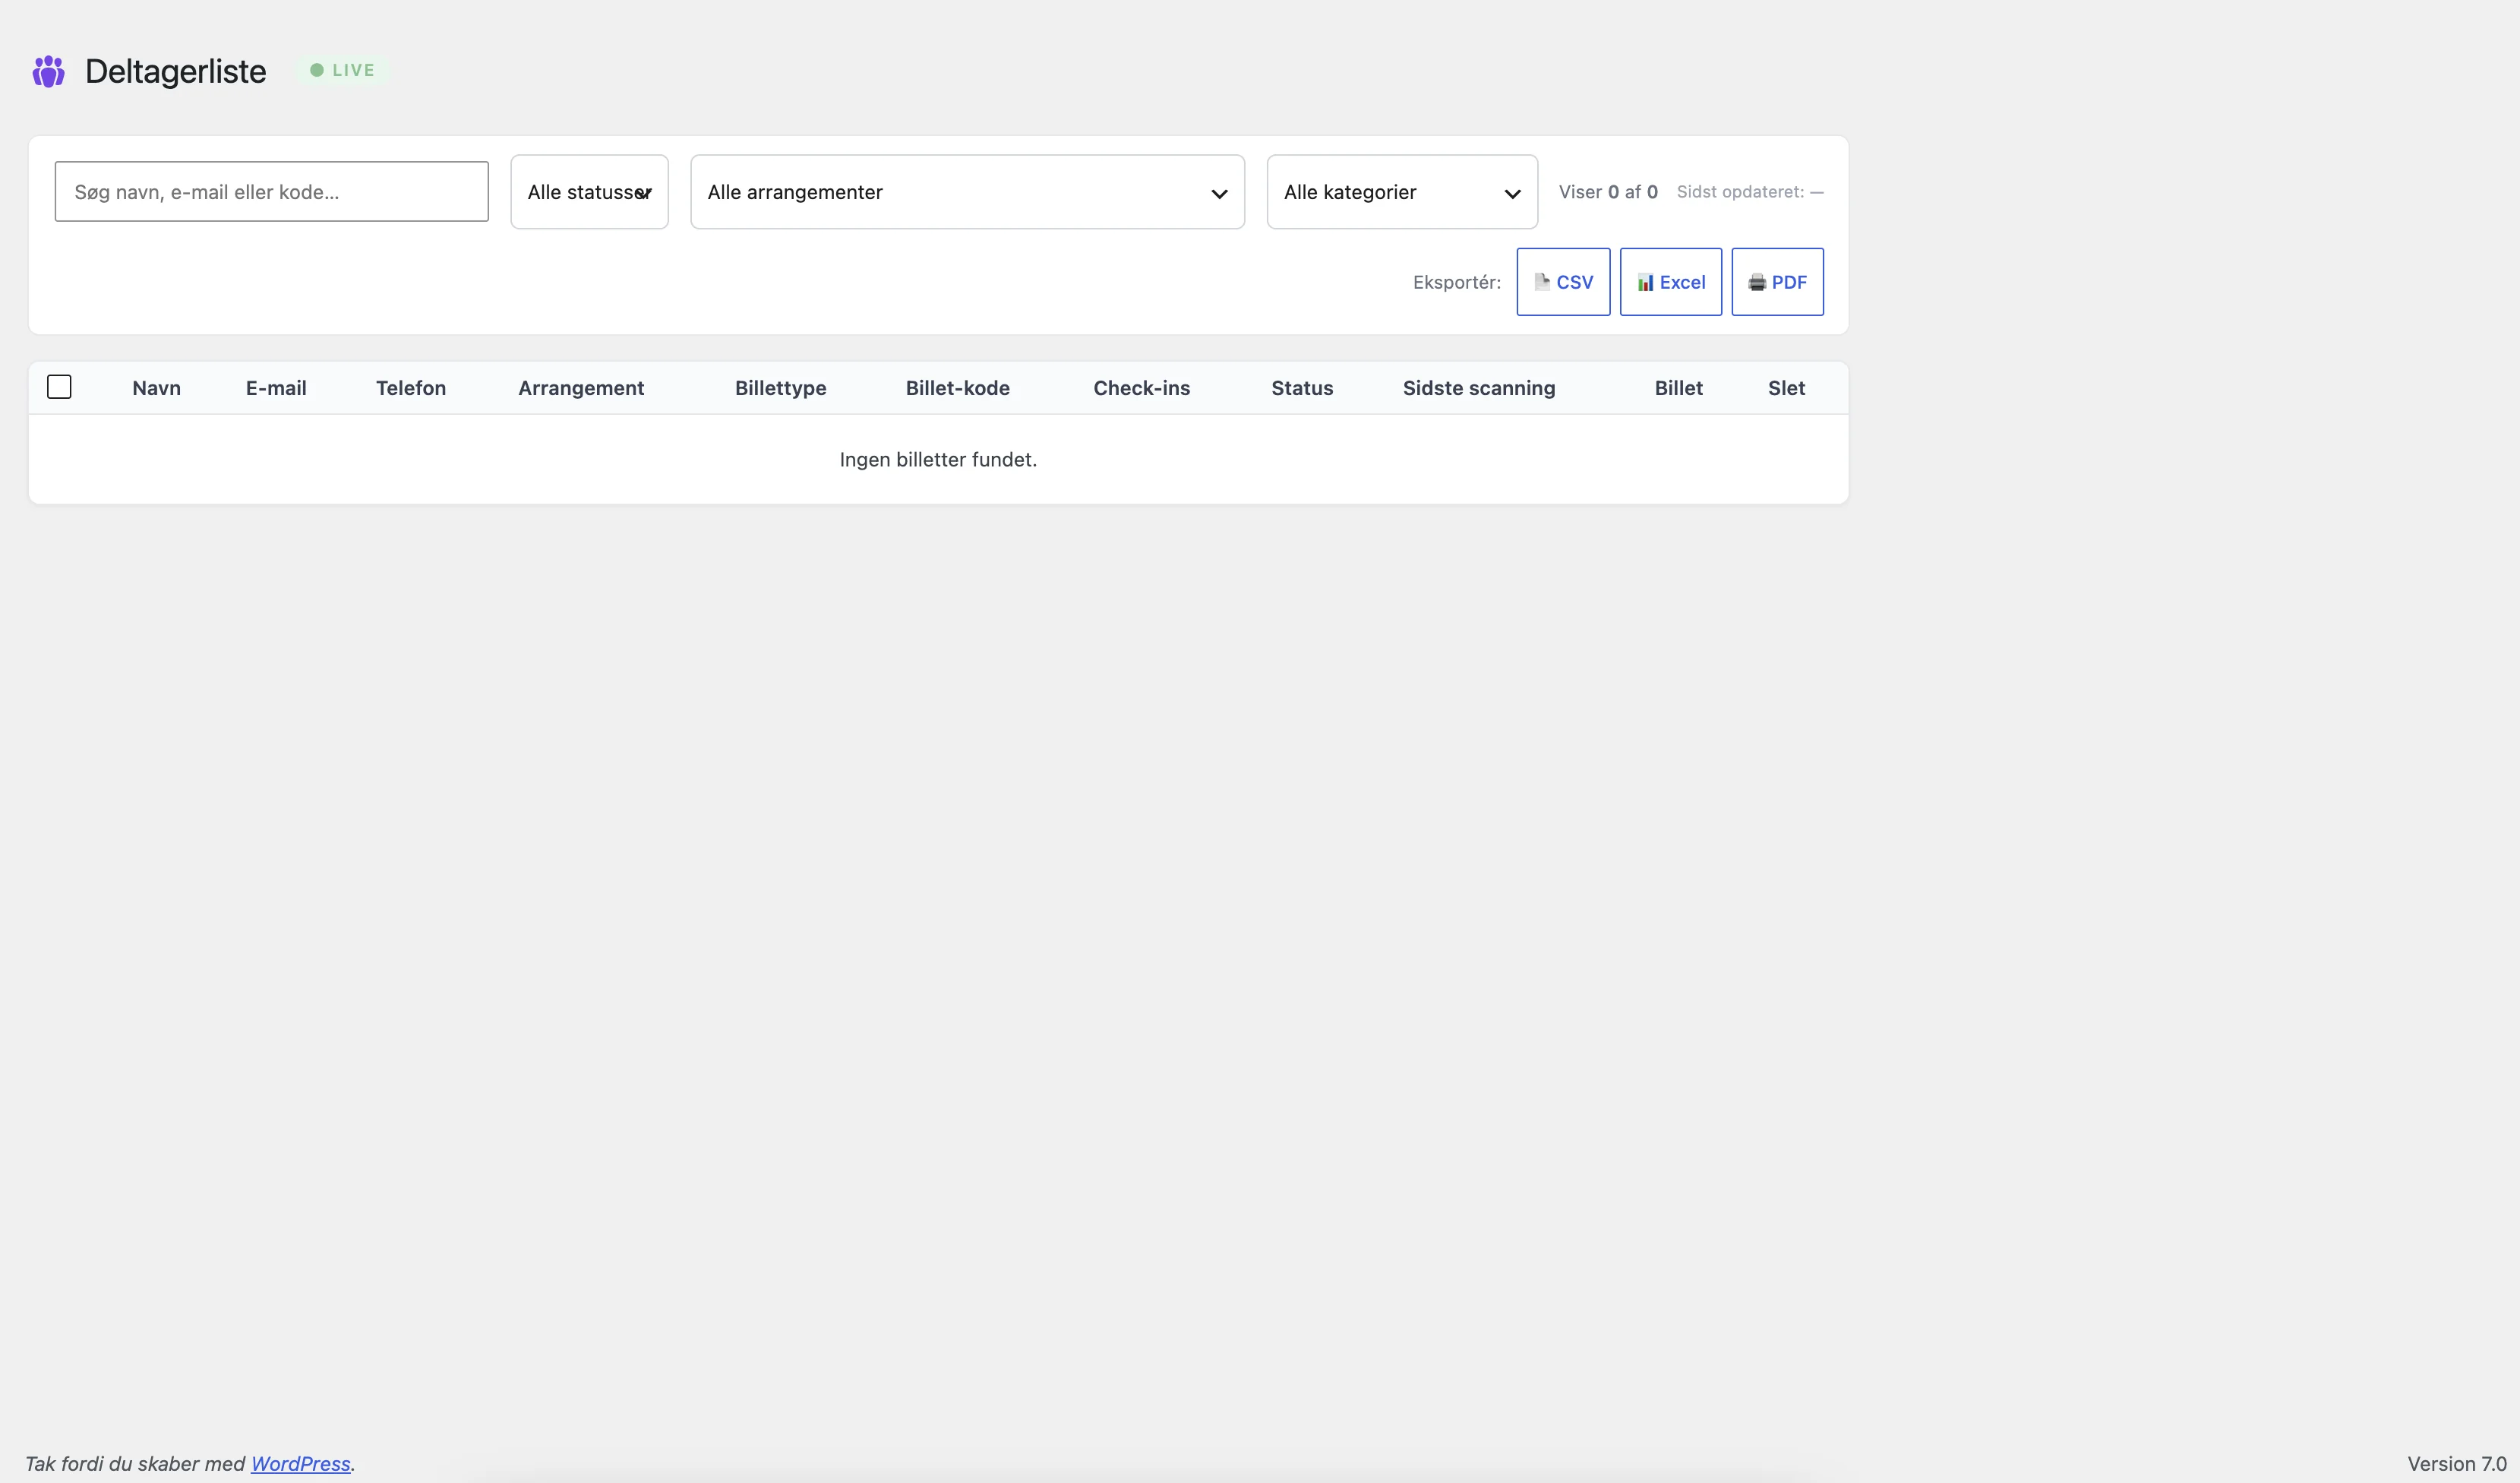
Task: Click the Billettype column header
Action: [x=780, y=388]
